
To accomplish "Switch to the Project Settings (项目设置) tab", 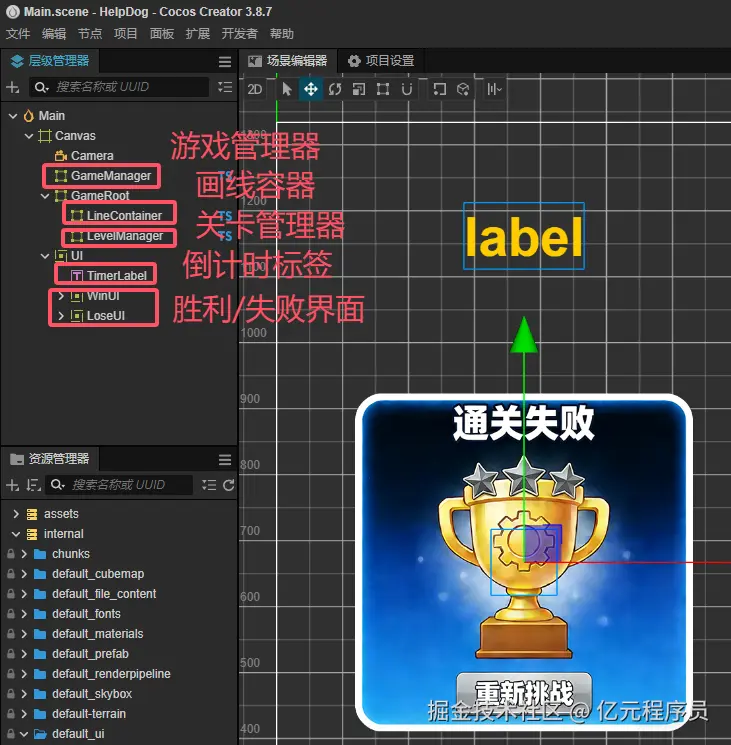I will coord(381,61).
